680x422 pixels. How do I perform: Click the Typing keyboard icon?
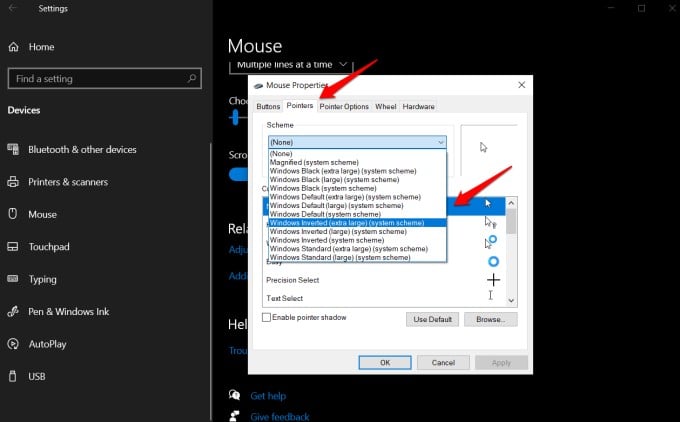[13, 278]
